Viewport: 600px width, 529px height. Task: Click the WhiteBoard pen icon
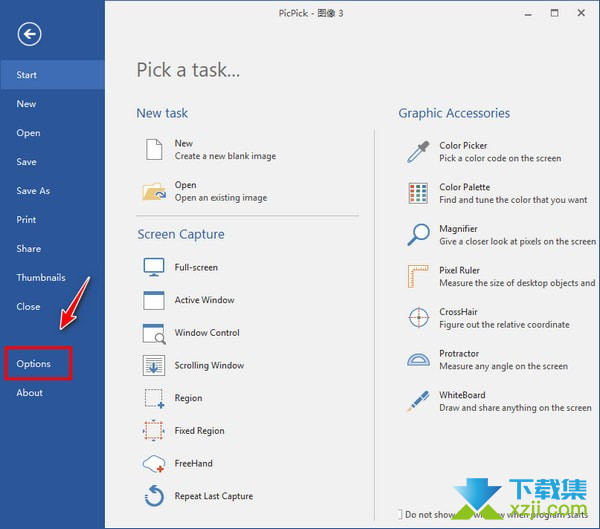point(418,401)
